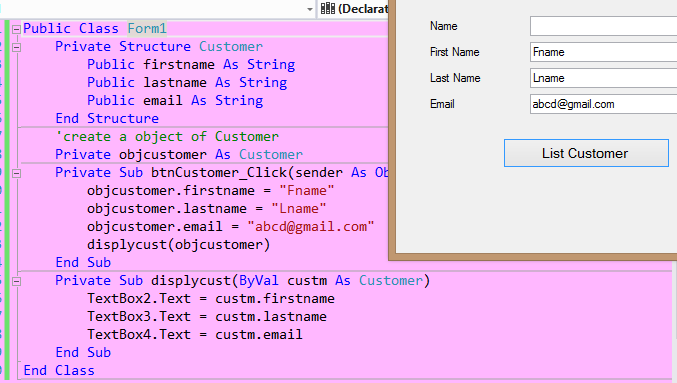
Task: Click the Private objcustomer As Customer line
Action: 179,155
